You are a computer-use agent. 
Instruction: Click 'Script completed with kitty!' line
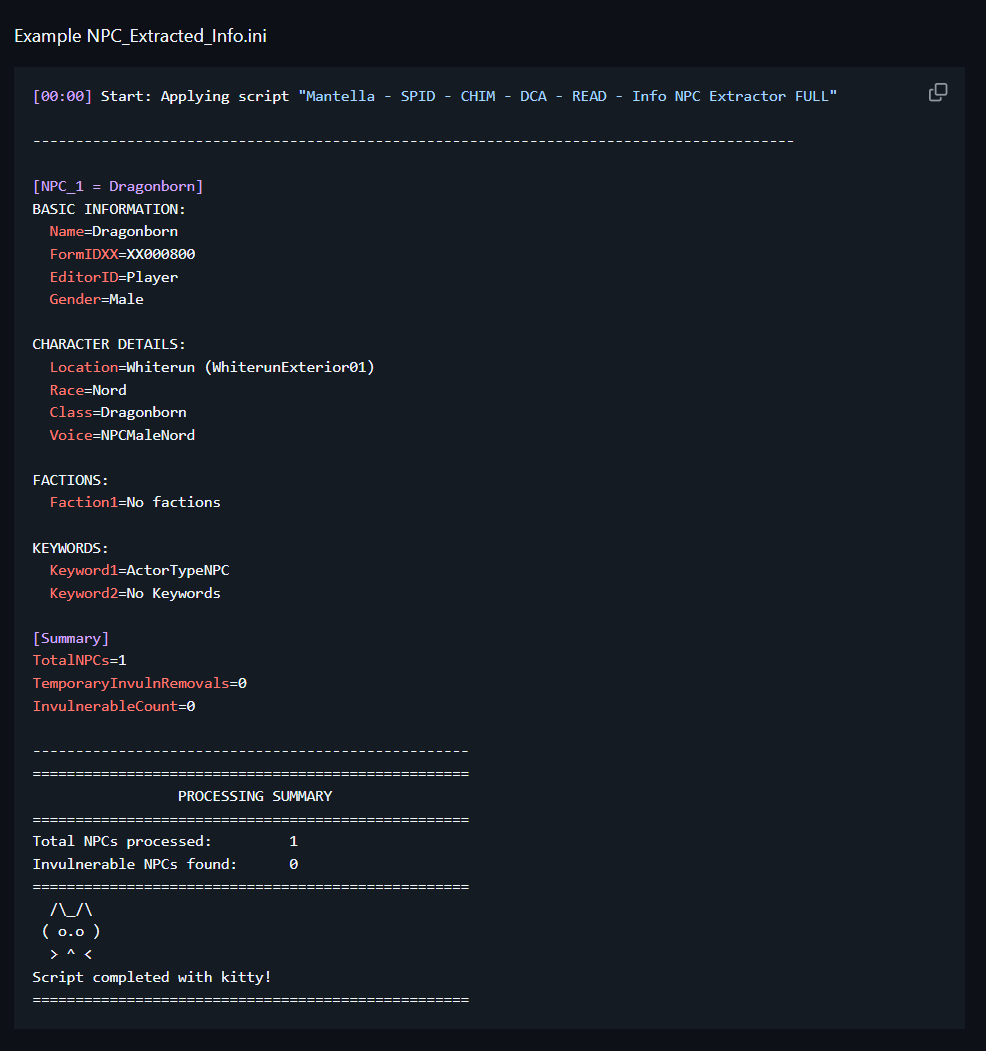(x=151, y=977)
